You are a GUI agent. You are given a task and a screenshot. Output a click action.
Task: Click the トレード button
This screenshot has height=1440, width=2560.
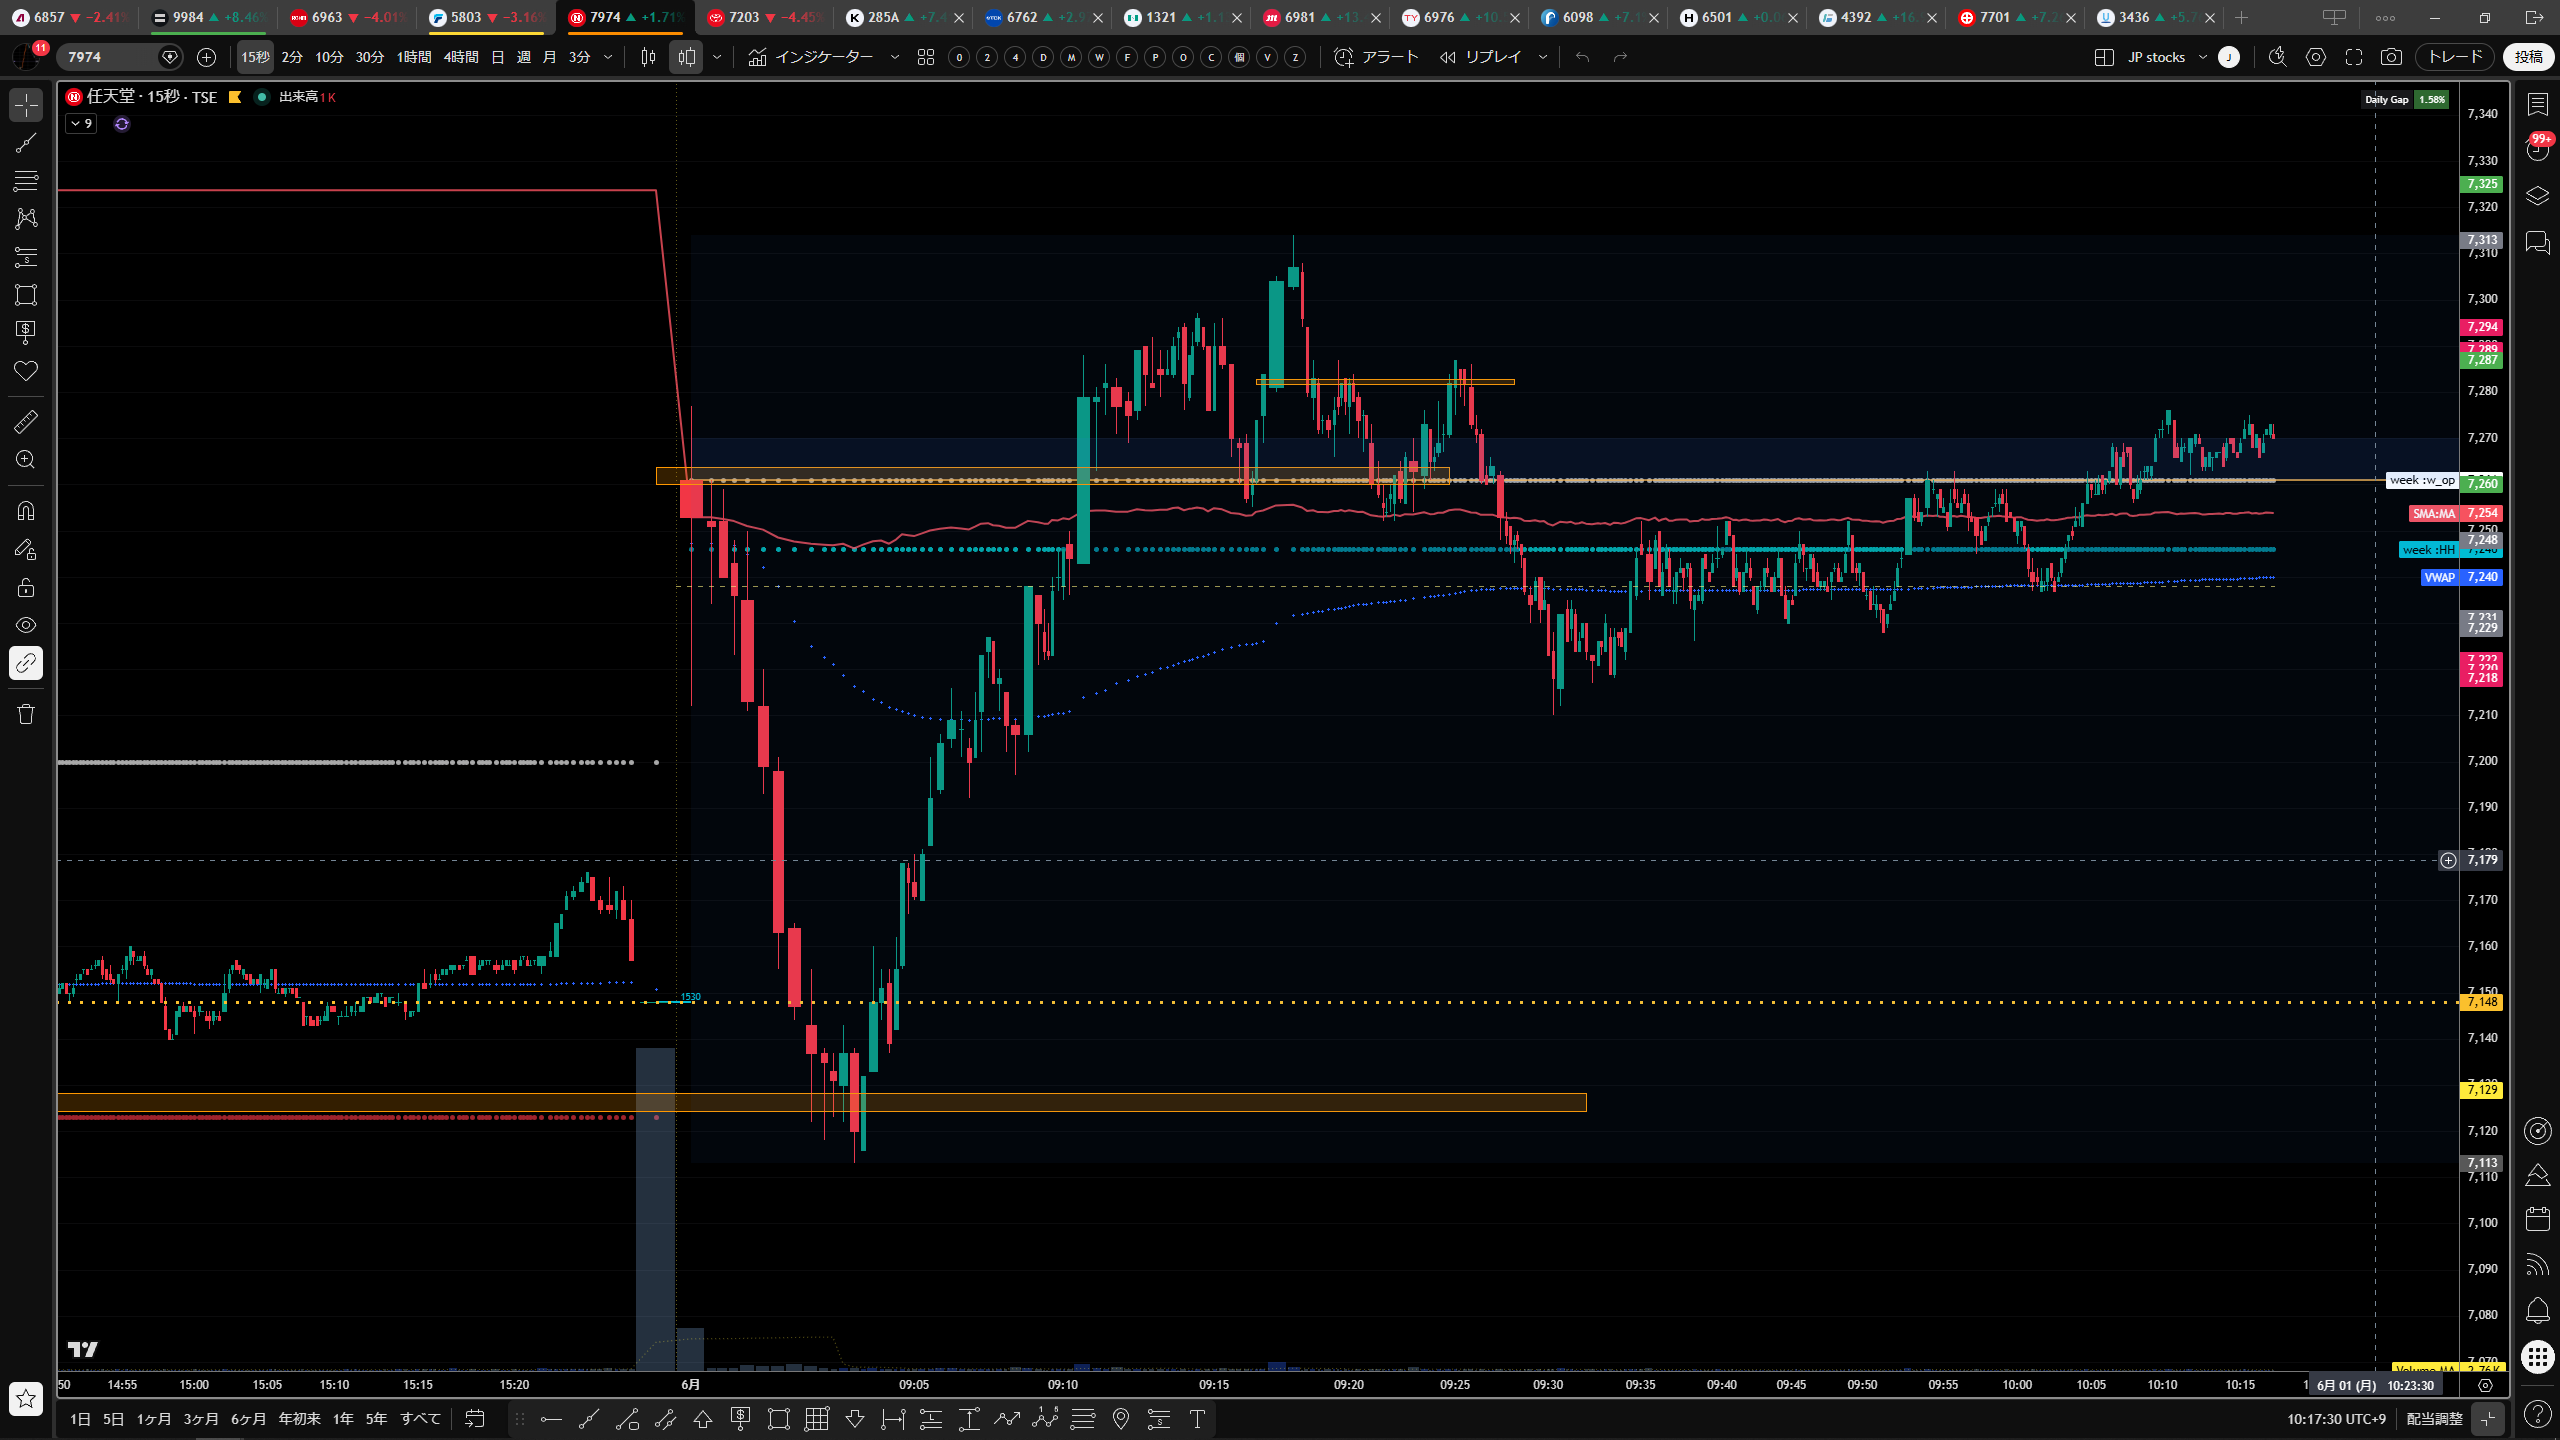point(2456,57)
